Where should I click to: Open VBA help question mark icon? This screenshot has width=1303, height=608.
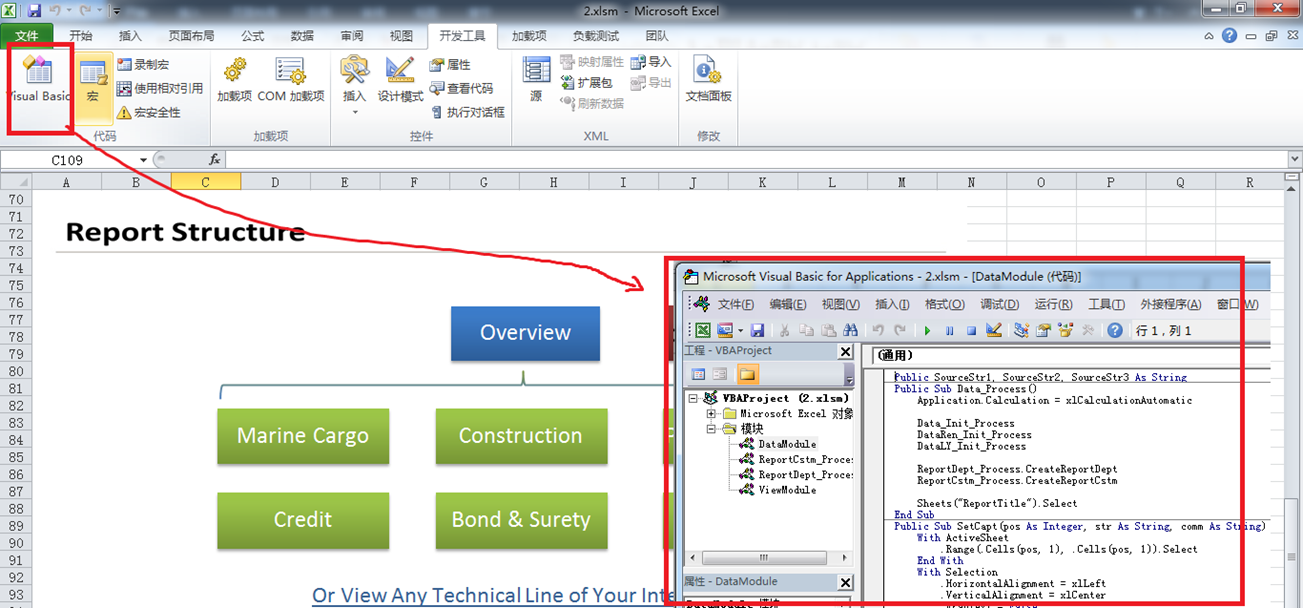coord(1115,330)
